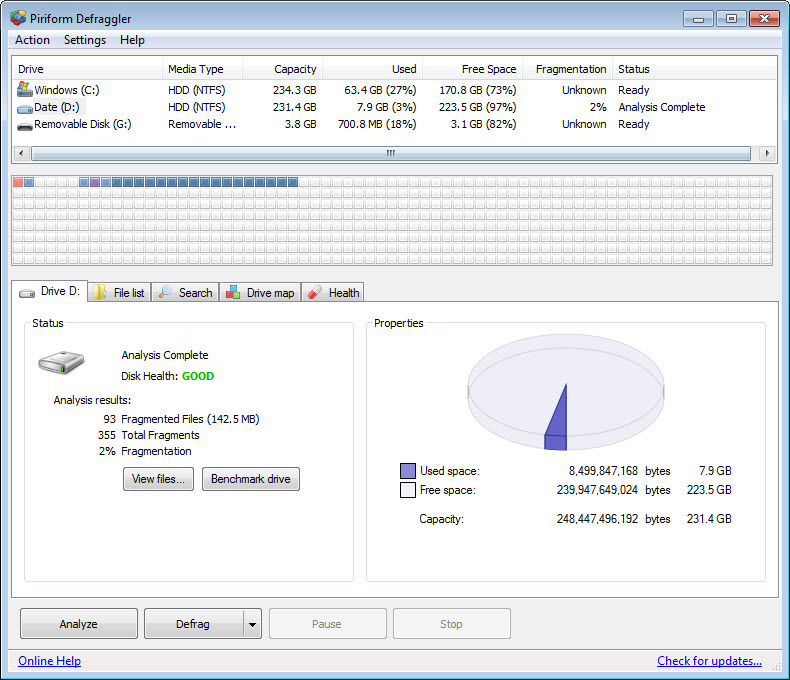Sort by the Media Type column header
790x680 pixels.
coord(203,69)
